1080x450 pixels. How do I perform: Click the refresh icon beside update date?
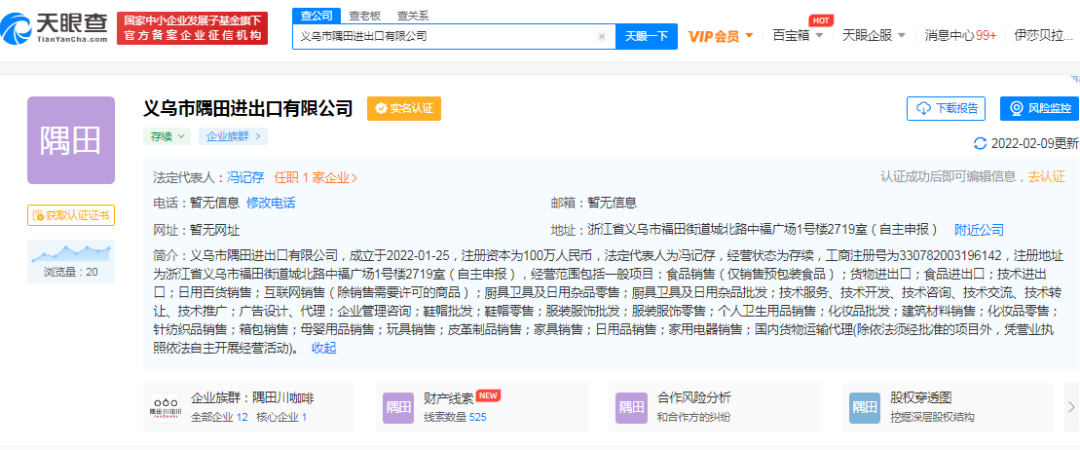[980, 143]
